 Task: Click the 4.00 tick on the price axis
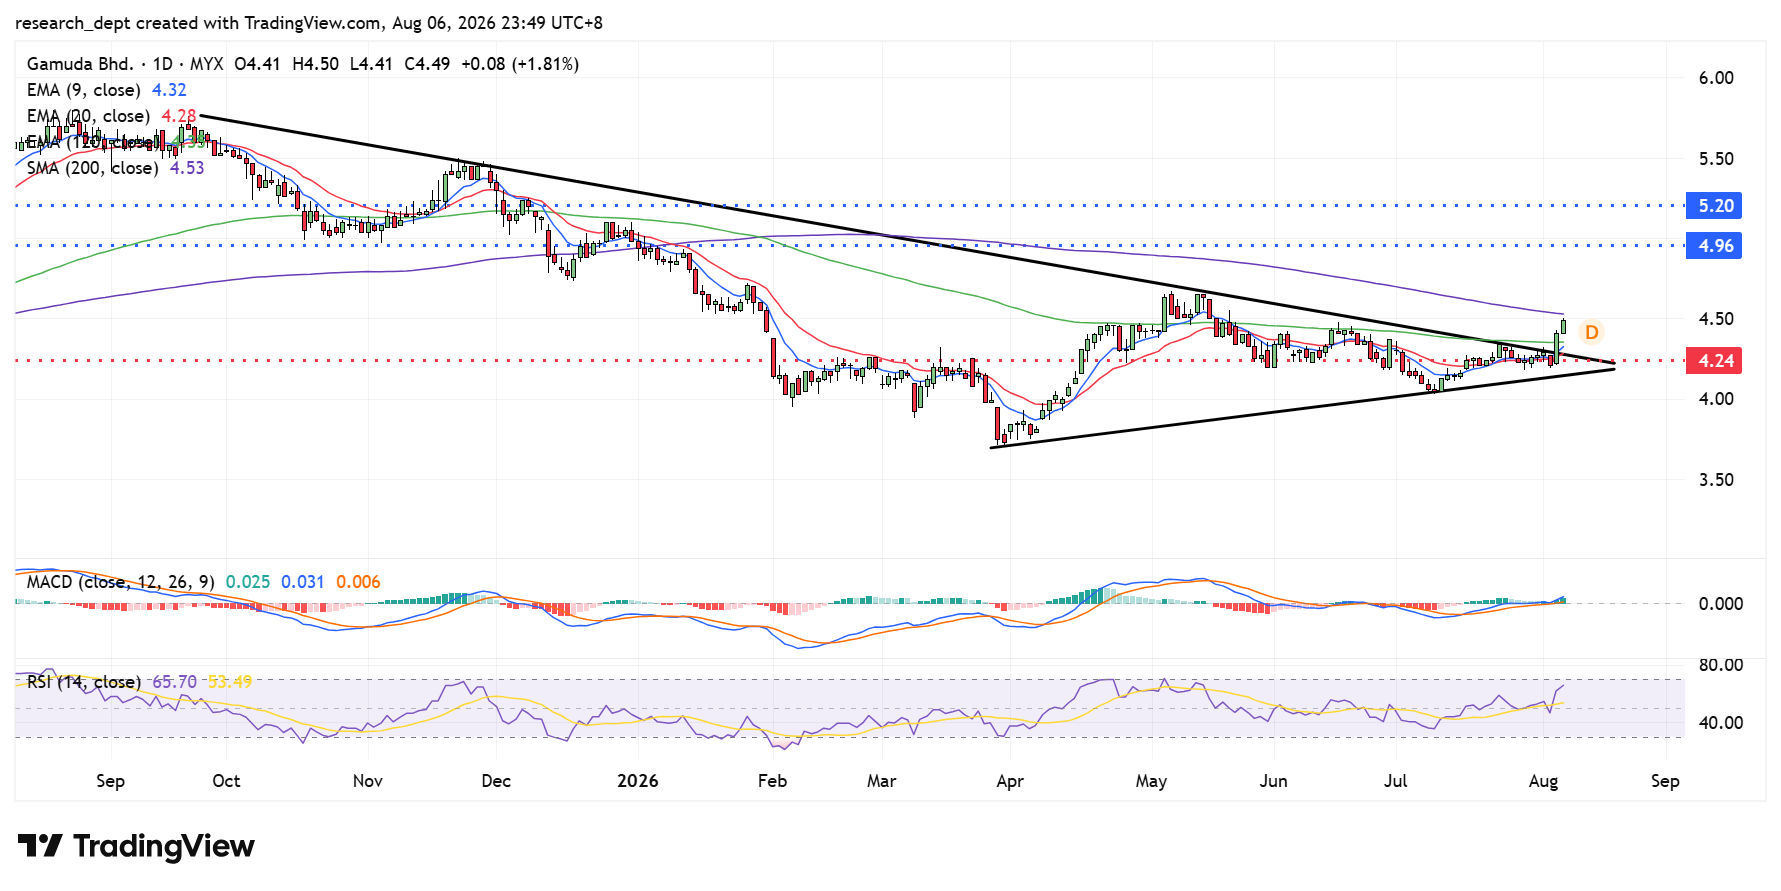(x=1716, y=399)
